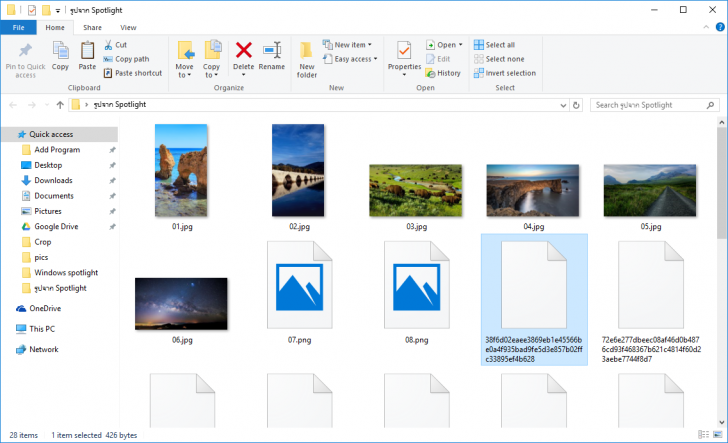Open Customize Quick Access Toolbar dropdown

click(x=58, y=10)
